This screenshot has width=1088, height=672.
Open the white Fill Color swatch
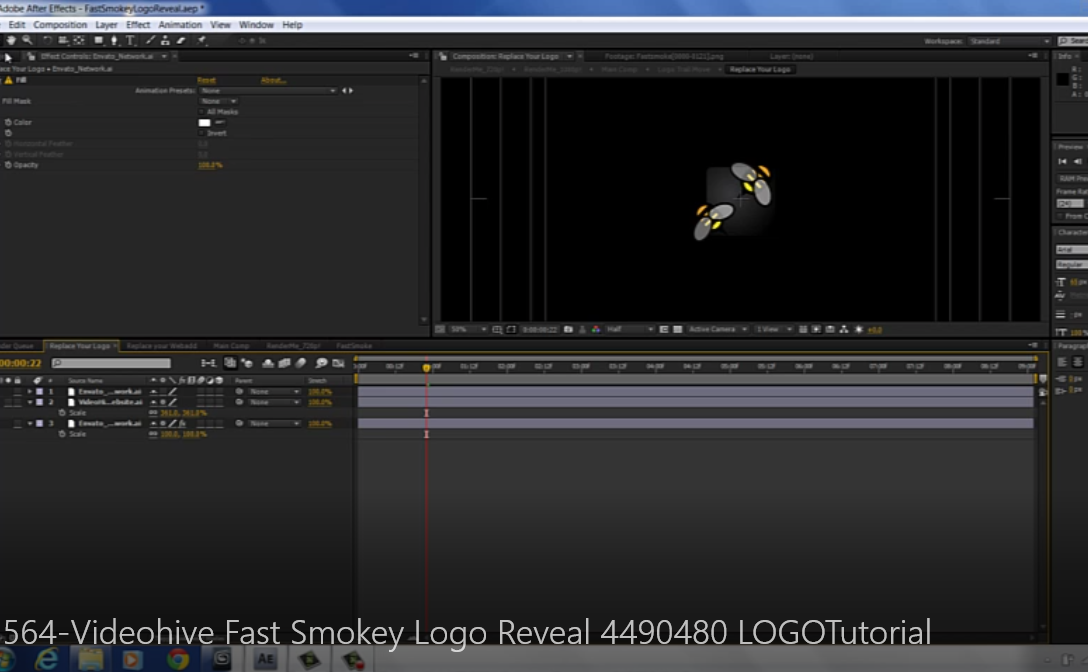point(205,123)
